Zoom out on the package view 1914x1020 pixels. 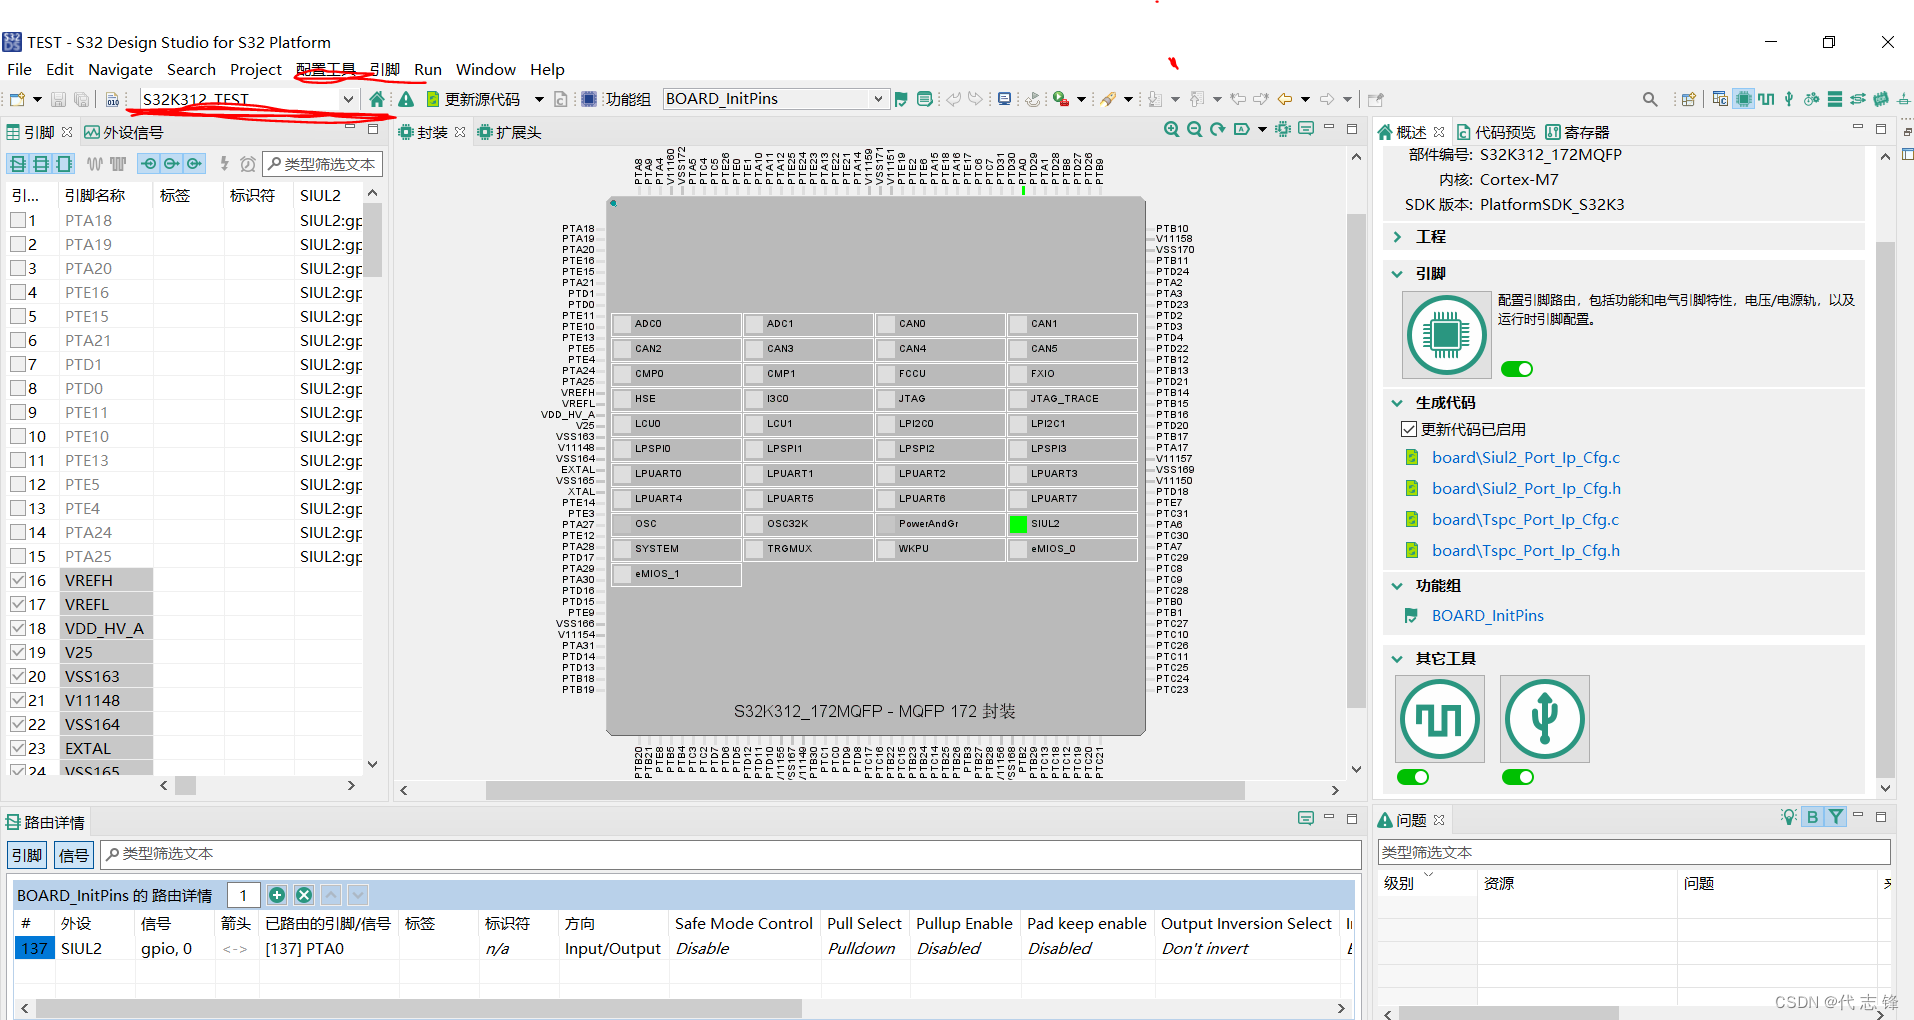1194,130
